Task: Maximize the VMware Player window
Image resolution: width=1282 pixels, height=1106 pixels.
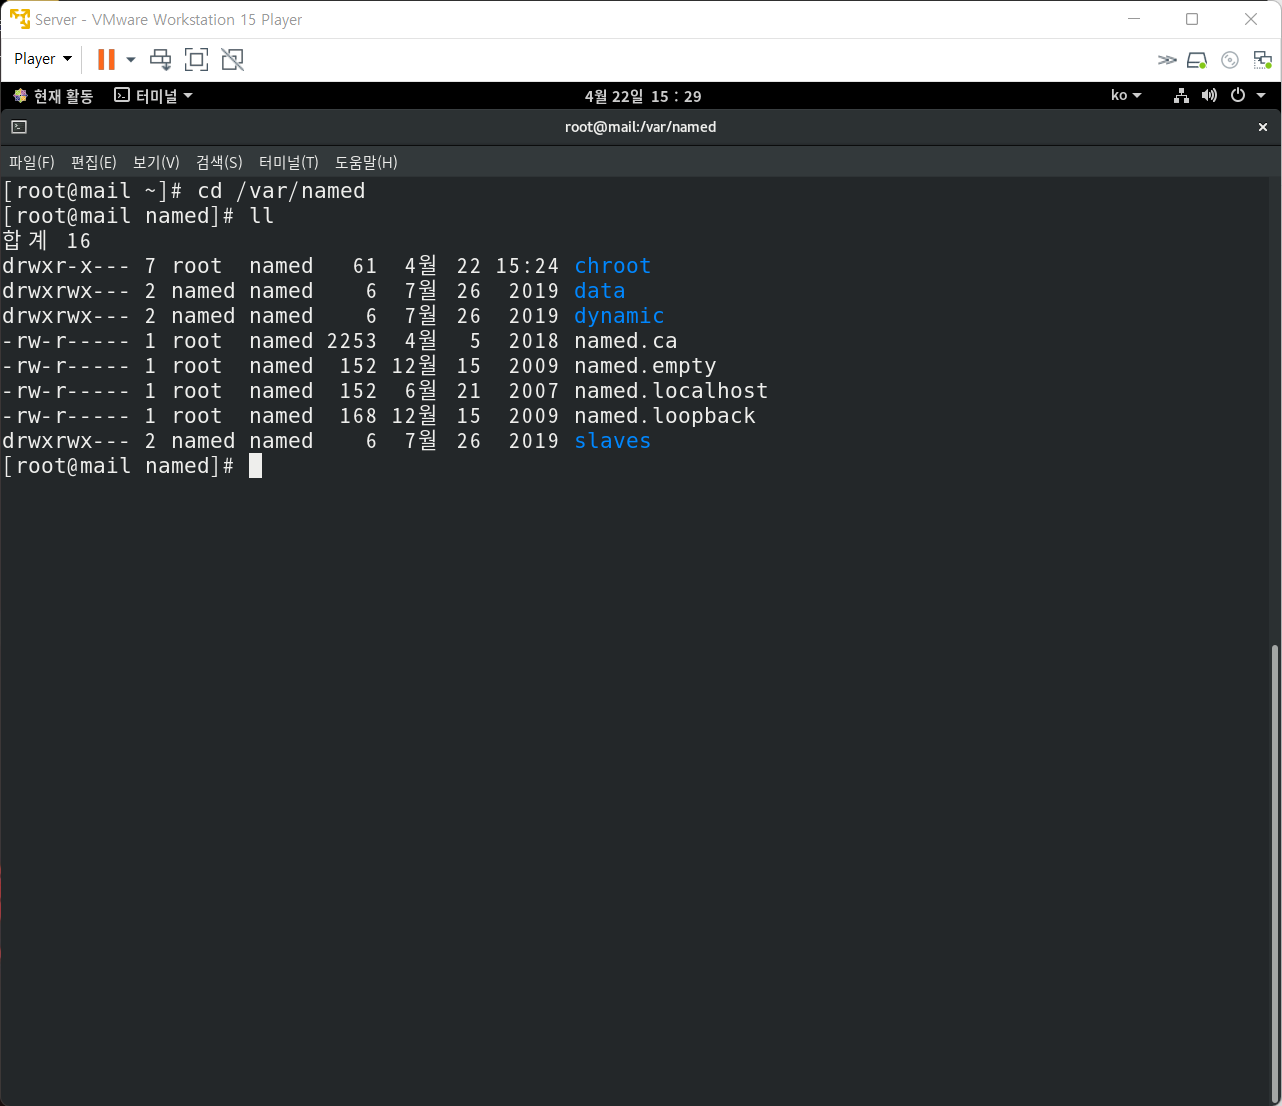Action: pyautogui.click(x=1192, y=19)
